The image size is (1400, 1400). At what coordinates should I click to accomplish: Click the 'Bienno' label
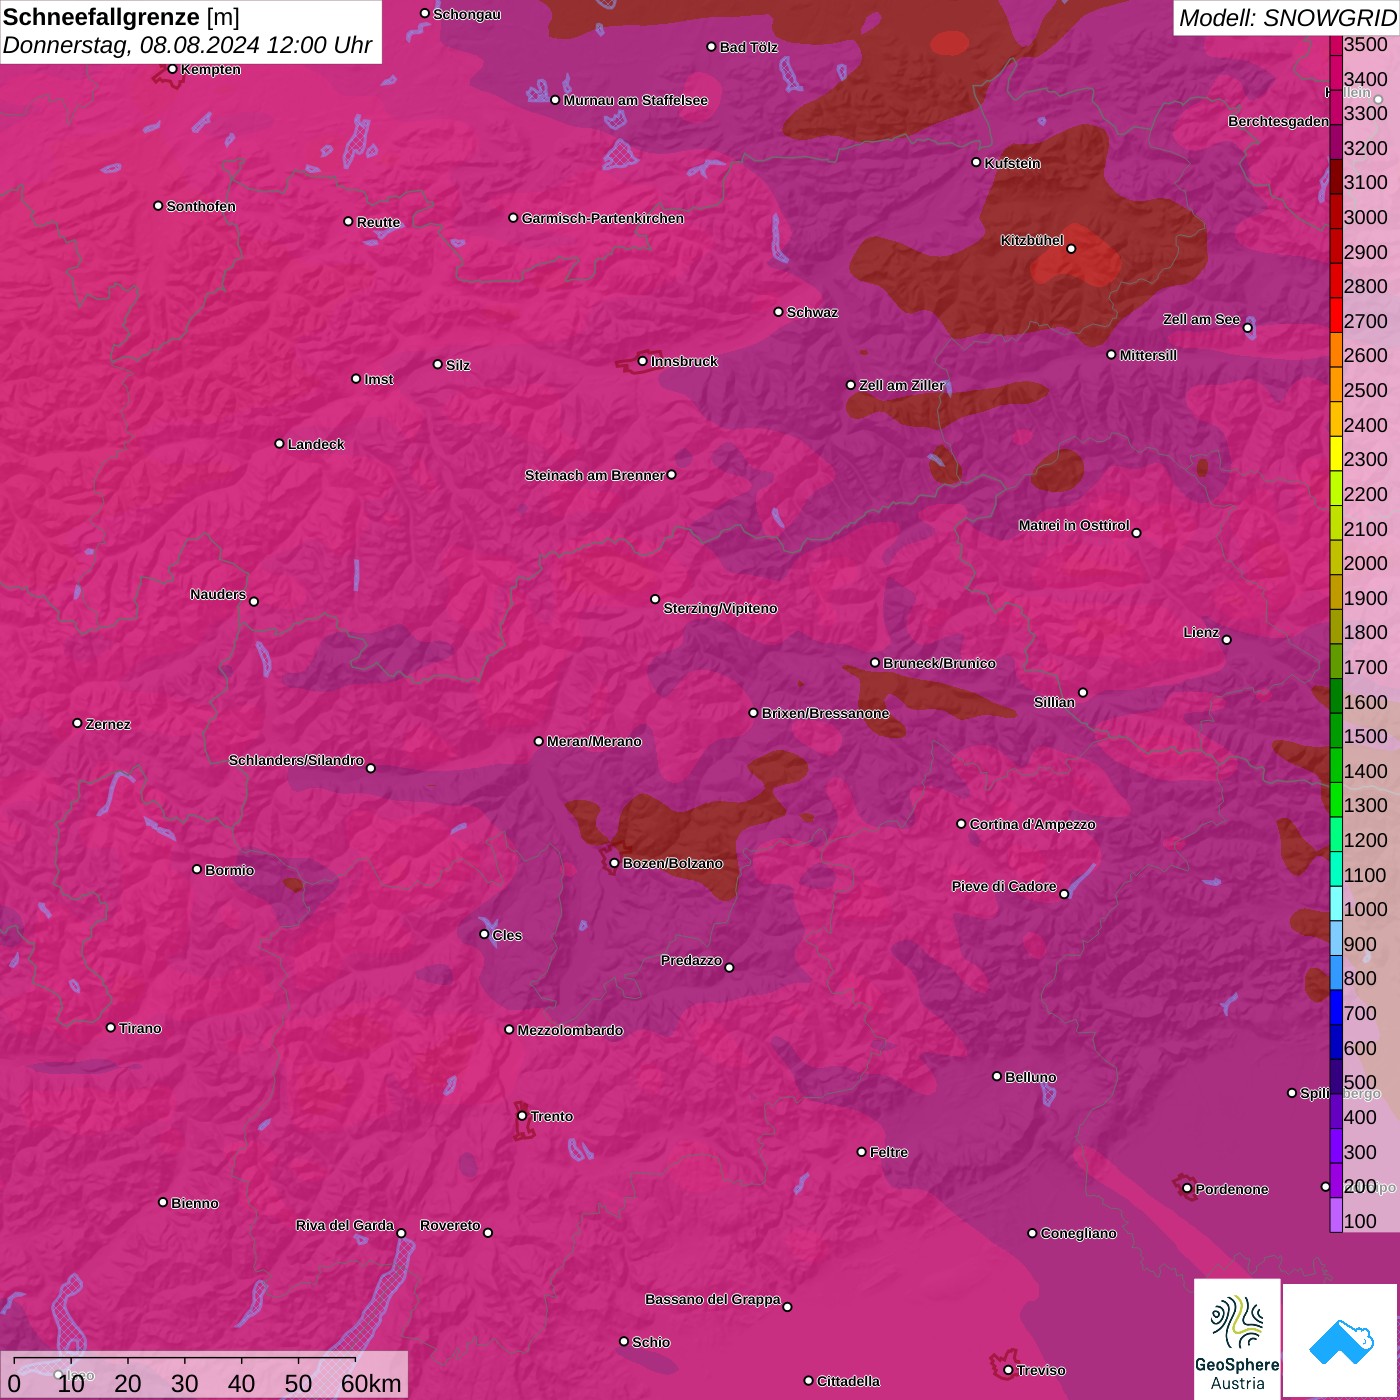pyautogui.click(x=195, y=1203)
